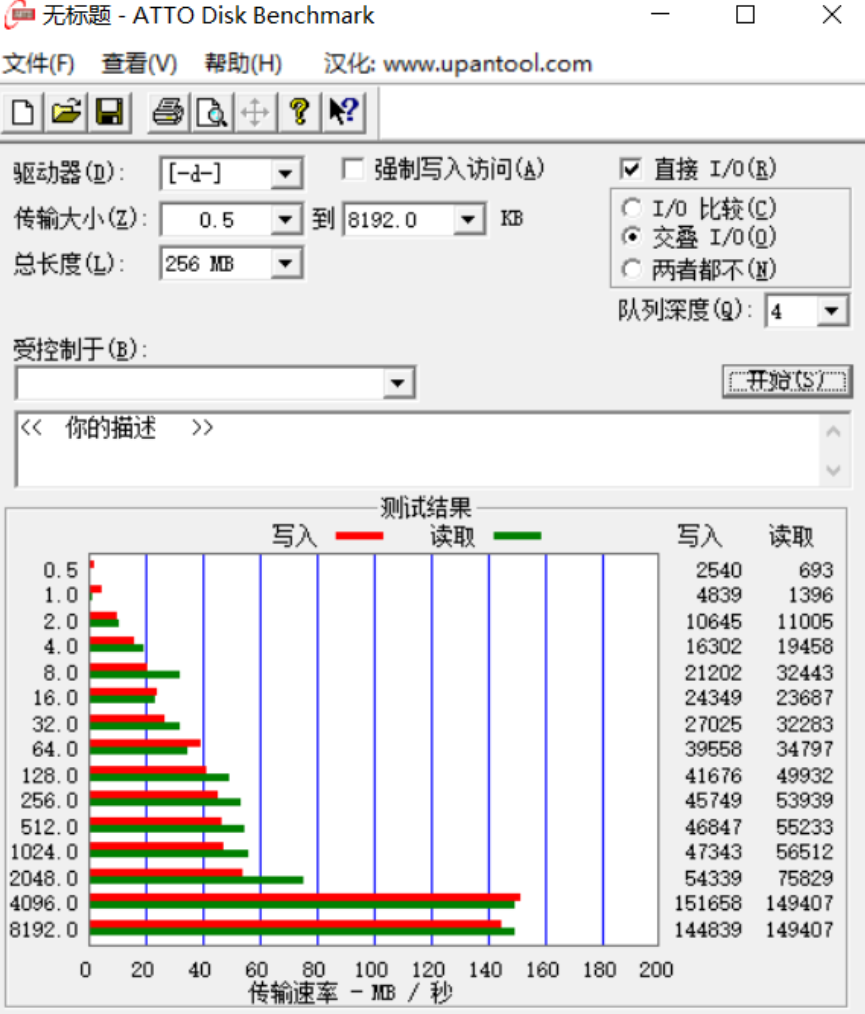This screenshot has width=865, height=1014.
Task: Open the Help icon on the toolbar
Action: pyautogui.click(x=298, y=112)
